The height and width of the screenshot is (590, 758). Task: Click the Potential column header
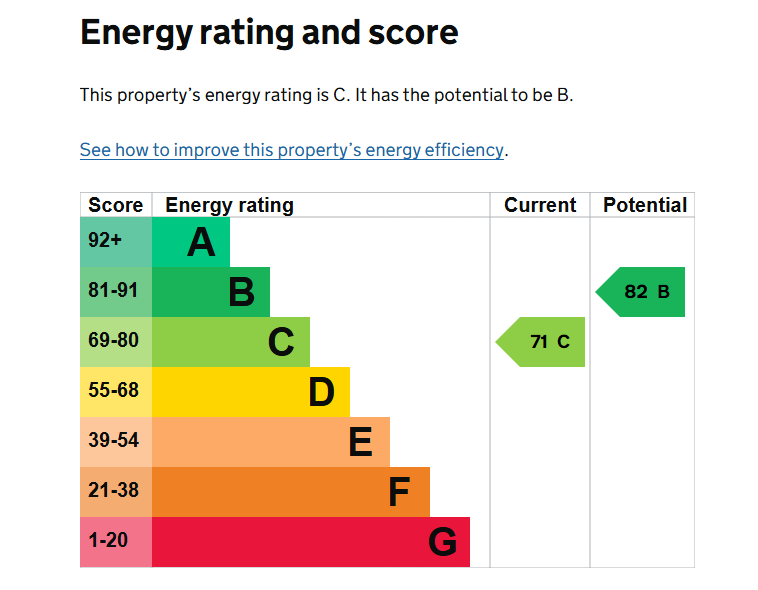(644, 205)
